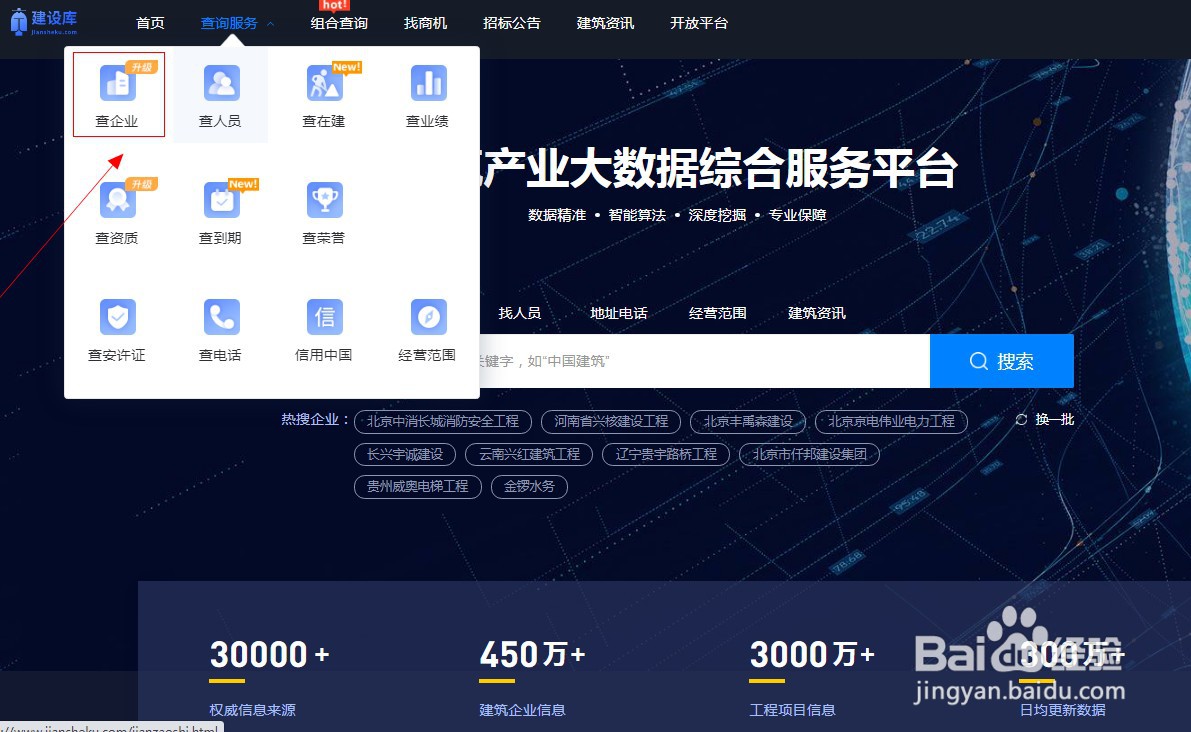Click inside the keyword search input field

click(700, 361)
